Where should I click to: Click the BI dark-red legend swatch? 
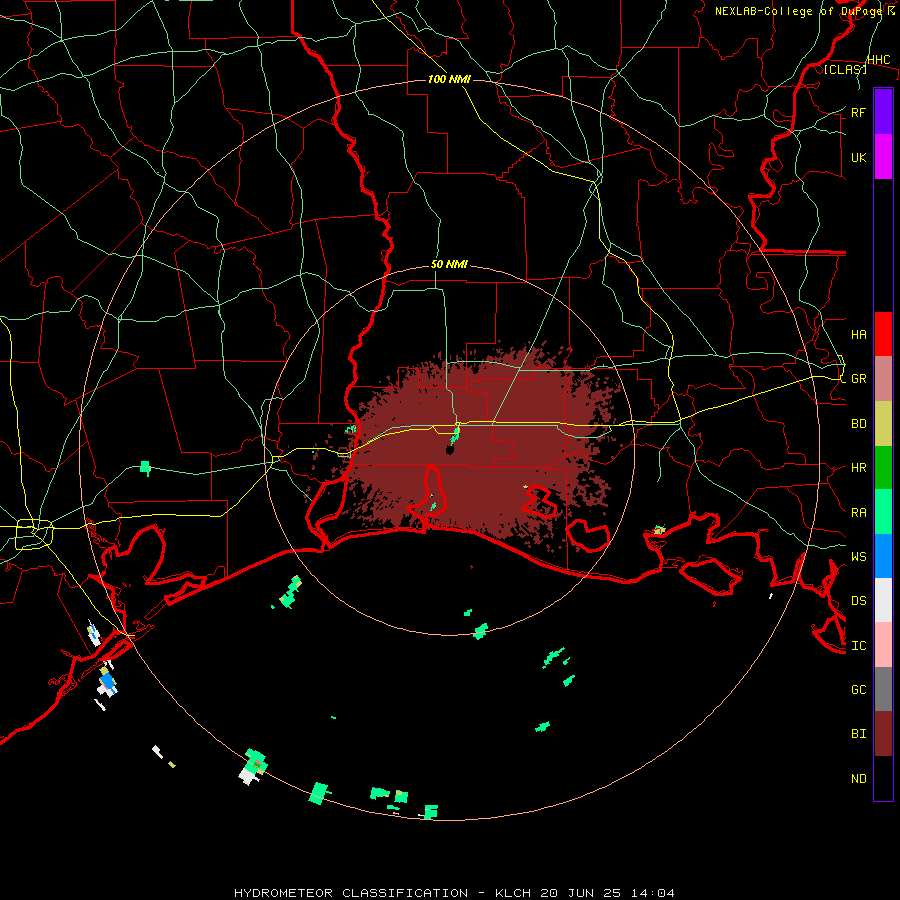(x=883, y=734)
